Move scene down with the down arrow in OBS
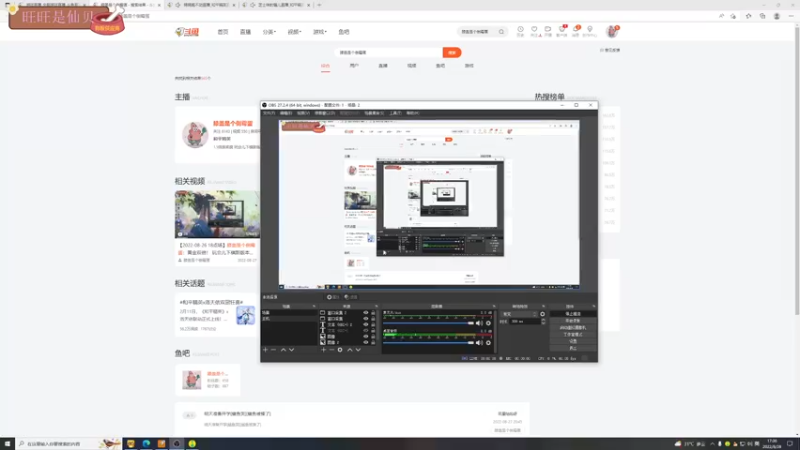800x450 pixels. pyautogui.click(x=291, y=350)
